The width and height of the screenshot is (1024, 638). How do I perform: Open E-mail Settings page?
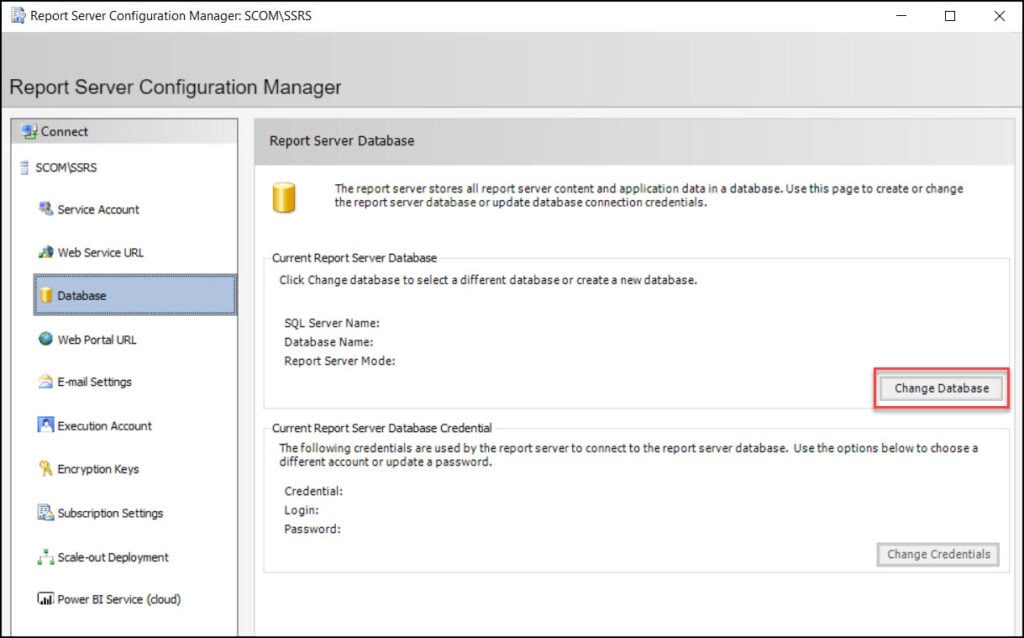click(x=94, y=382)
